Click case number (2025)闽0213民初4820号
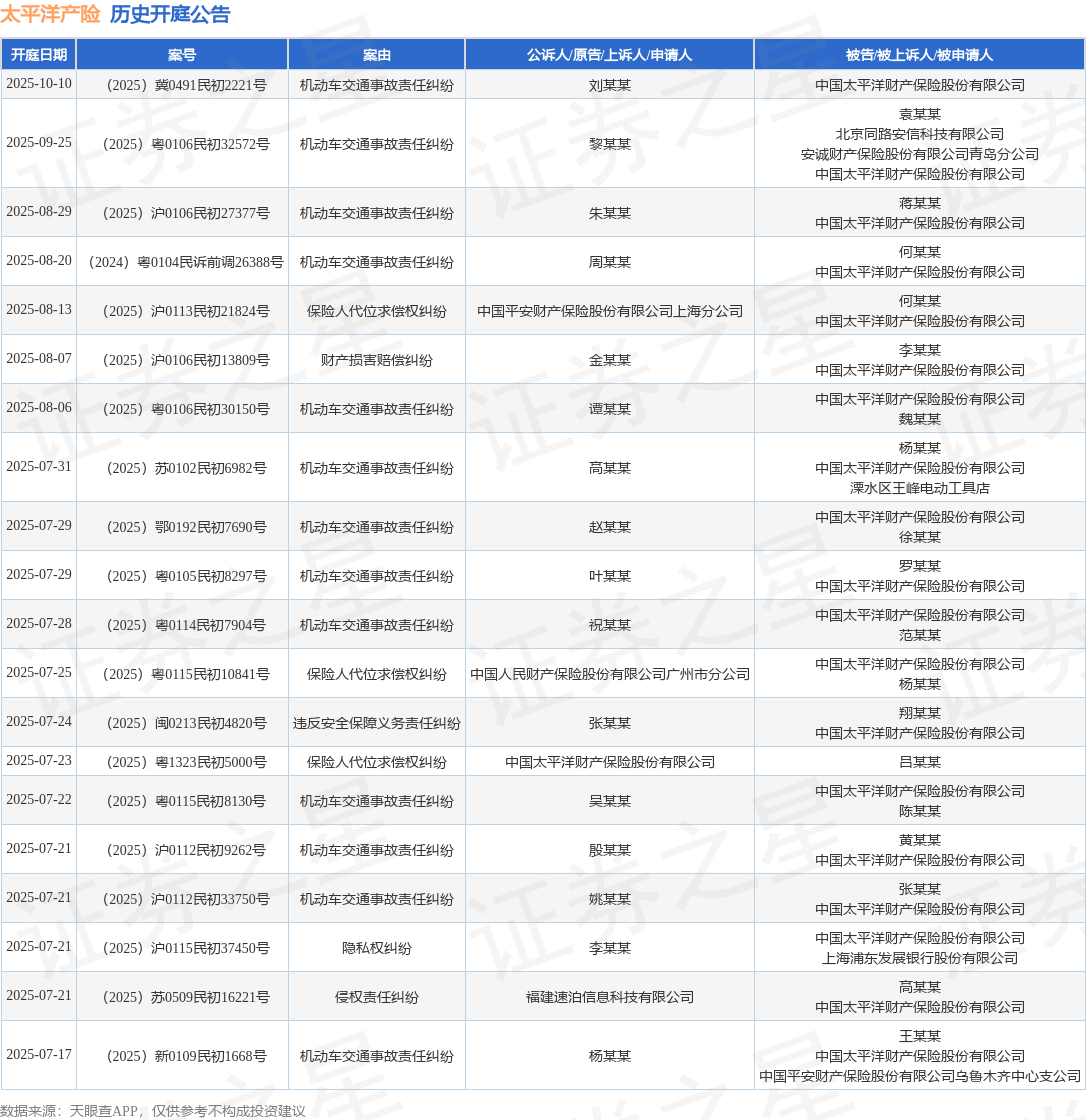Viewport: 1086px width, 1120px height. [x=186, y=723]
